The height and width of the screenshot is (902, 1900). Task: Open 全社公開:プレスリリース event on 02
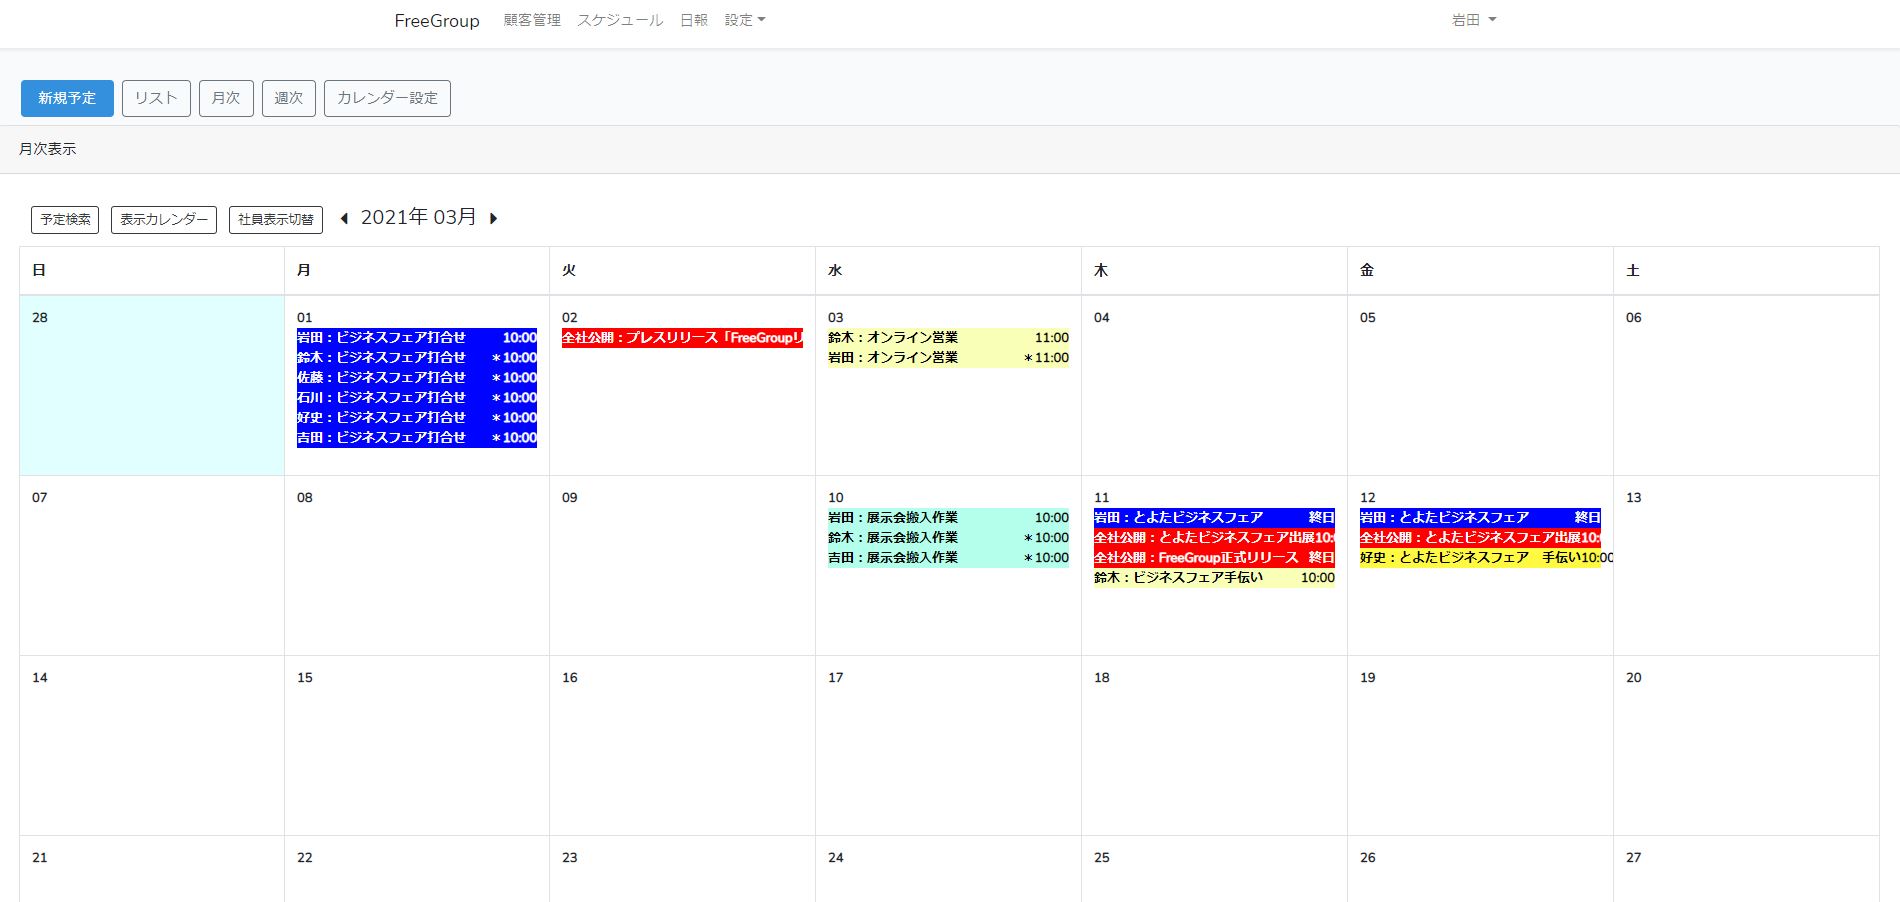click(682, 338)
